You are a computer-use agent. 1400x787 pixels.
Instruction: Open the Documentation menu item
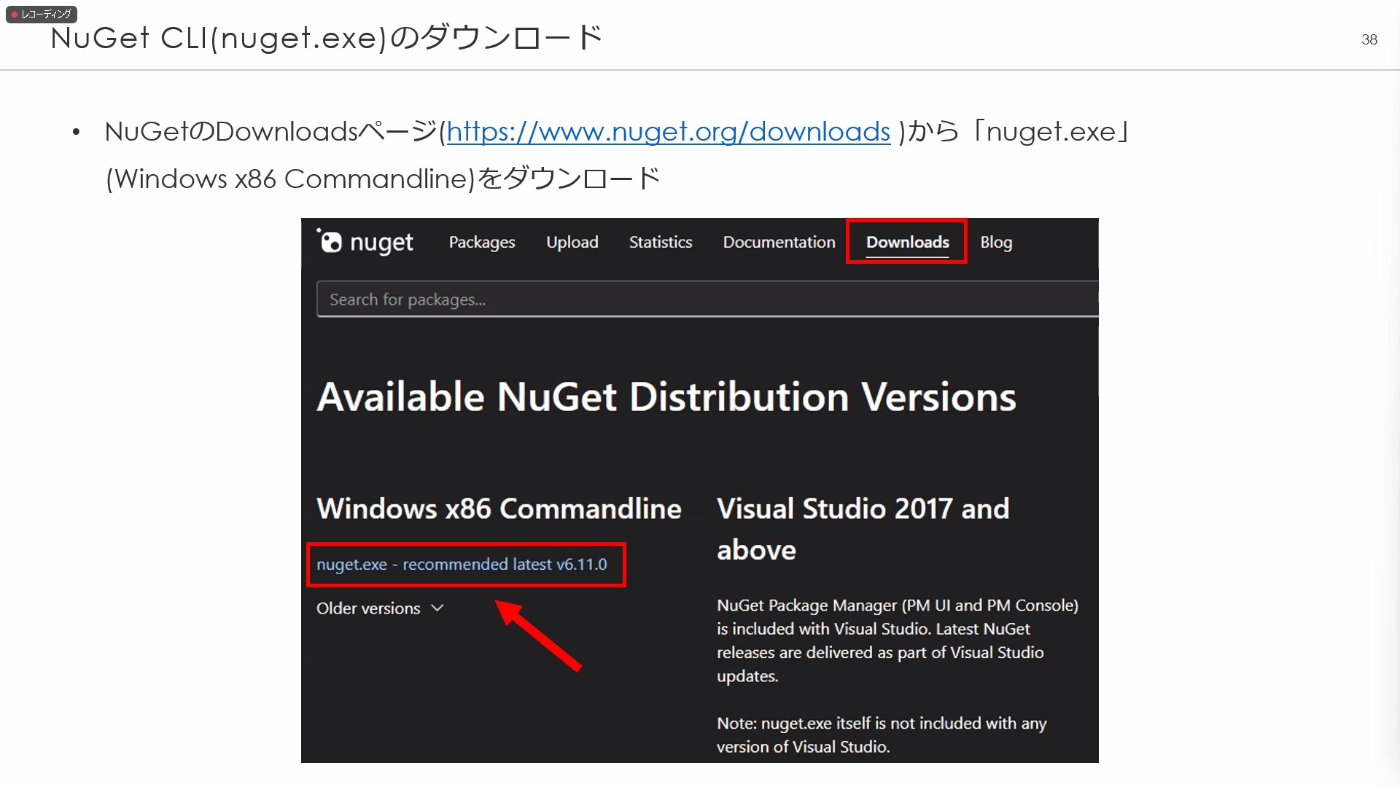coord(779,242)
